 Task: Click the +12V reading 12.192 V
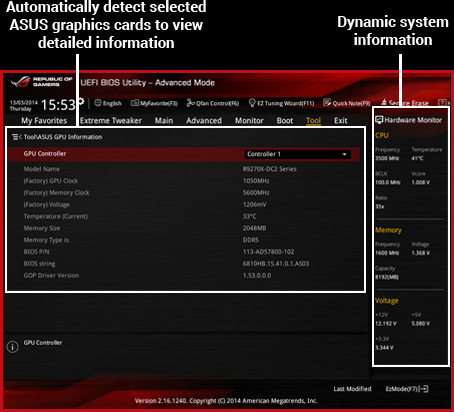tap(386, 324)
